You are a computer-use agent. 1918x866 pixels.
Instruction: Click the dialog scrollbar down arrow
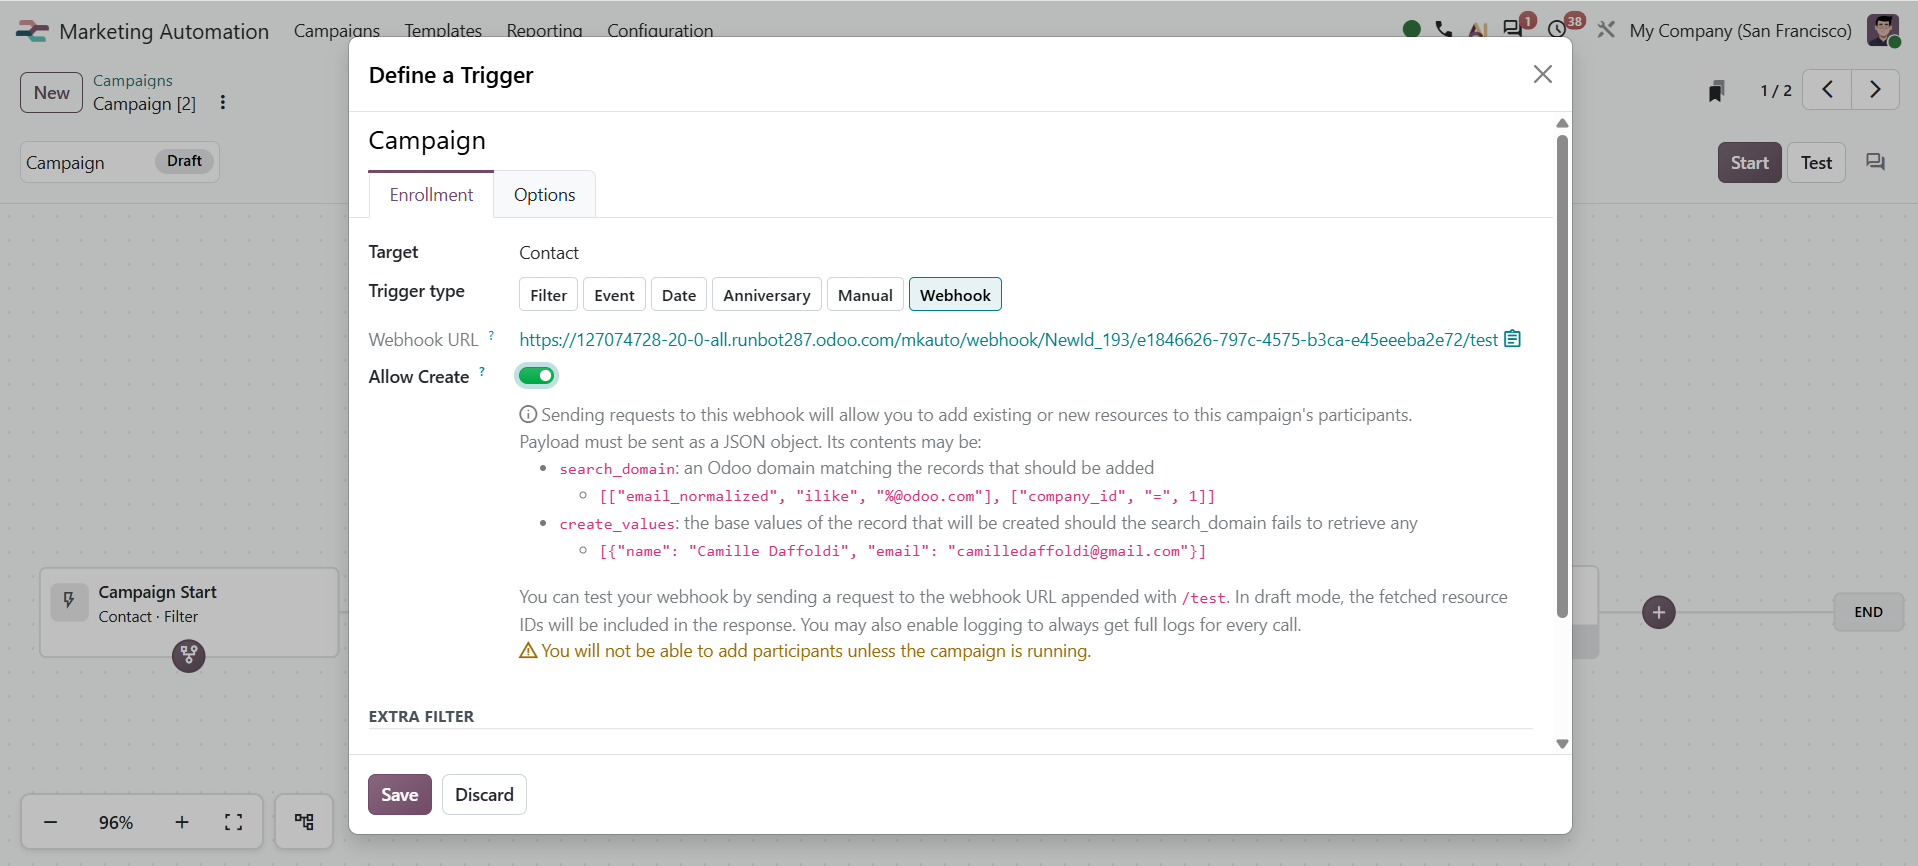pyautogui.click(x=1562, y=744)
